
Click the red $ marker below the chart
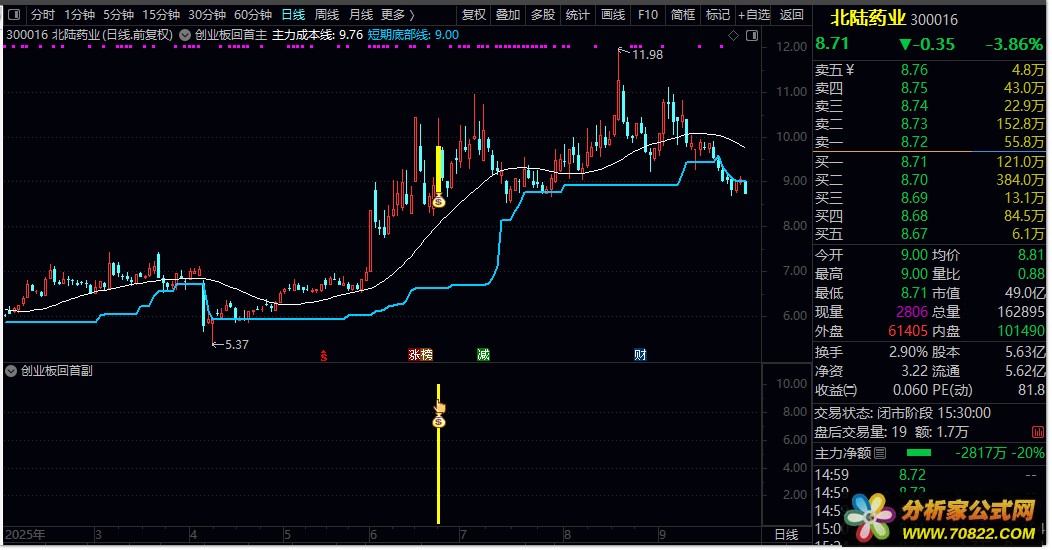point(323,354)
